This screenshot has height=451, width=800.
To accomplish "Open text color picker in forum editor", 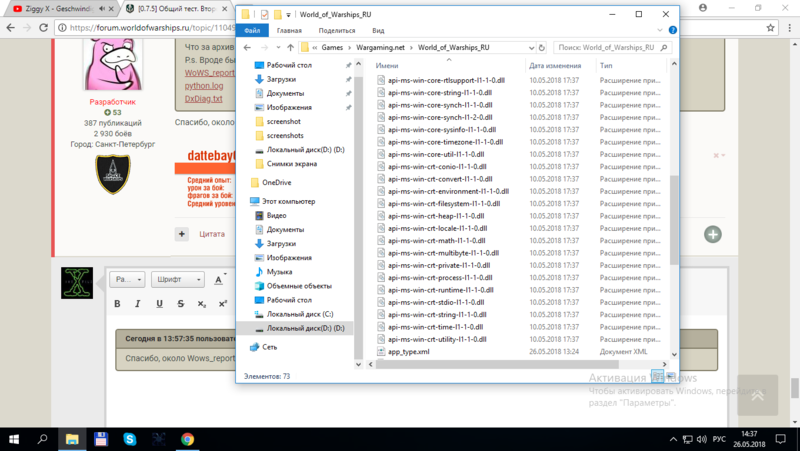I will point(220,279).
